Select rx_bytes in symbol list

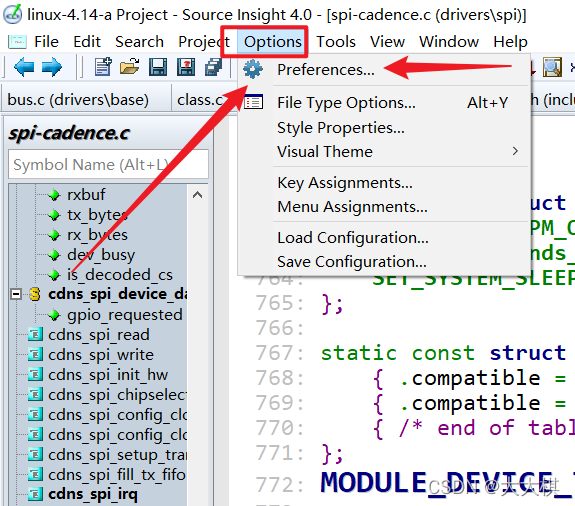click(x=97, y=235)
